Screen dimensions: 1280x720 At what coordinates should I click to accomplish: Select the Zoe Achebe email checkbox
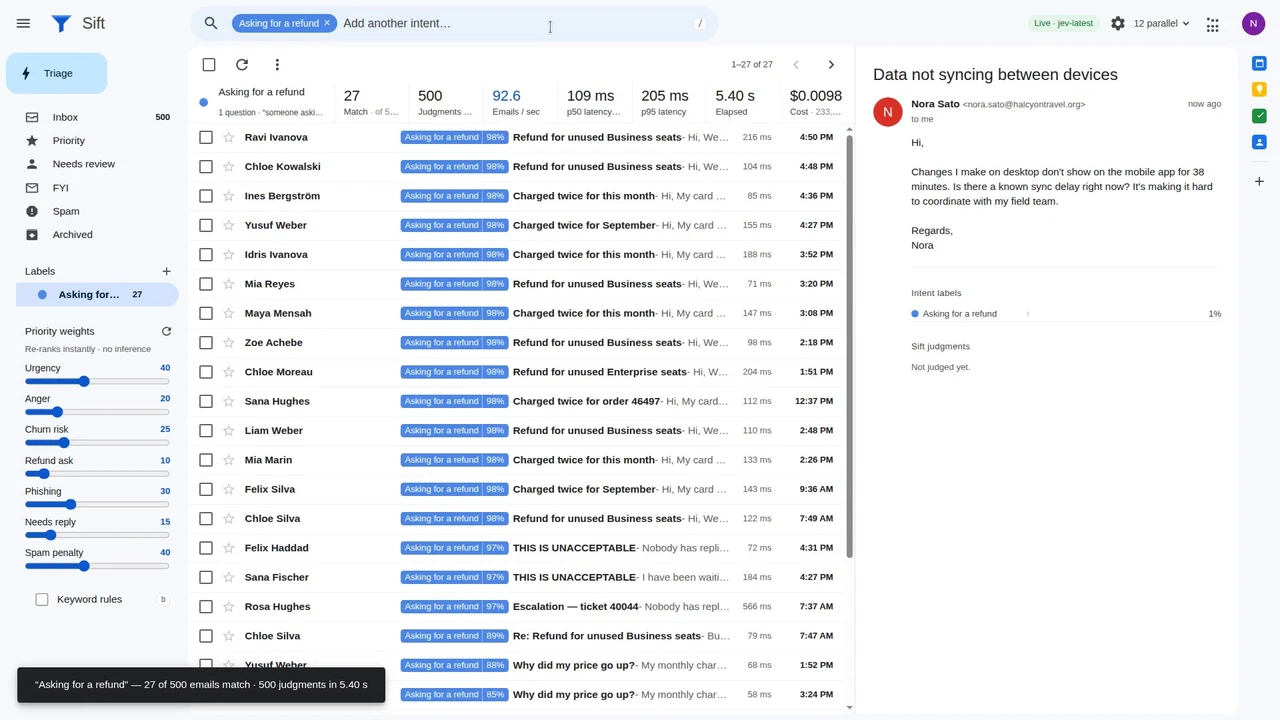[206, 342]
